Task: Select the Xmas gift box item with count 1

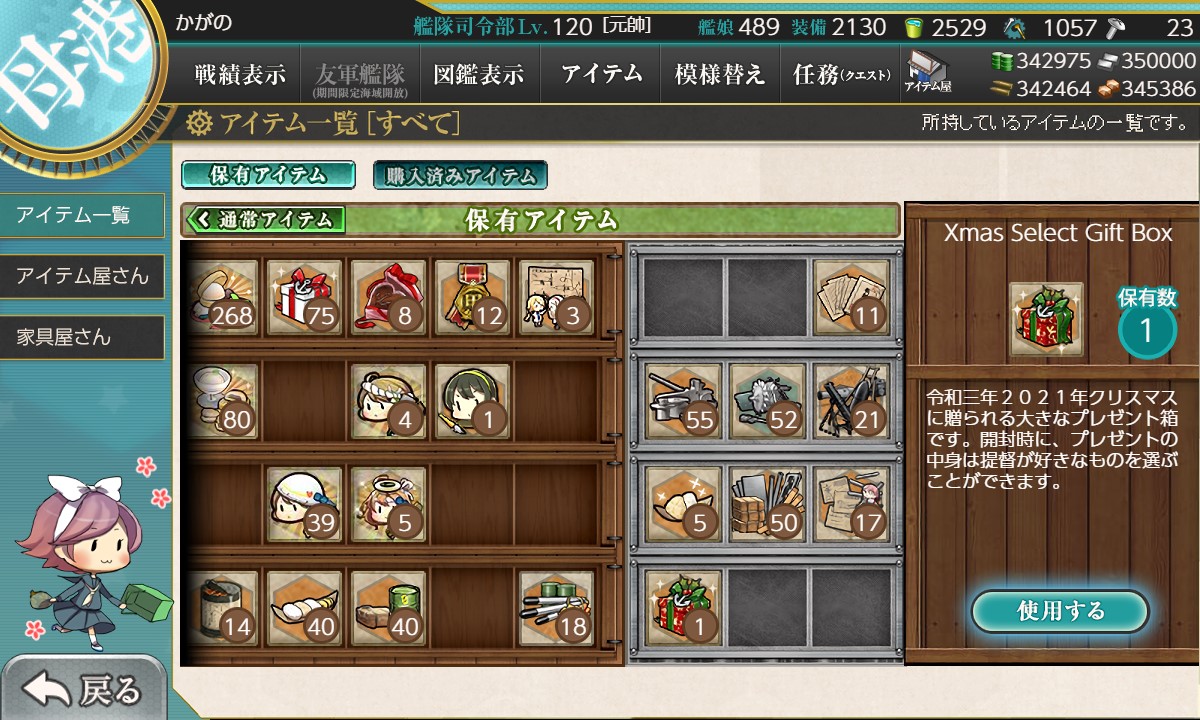Action: (684, 606)
